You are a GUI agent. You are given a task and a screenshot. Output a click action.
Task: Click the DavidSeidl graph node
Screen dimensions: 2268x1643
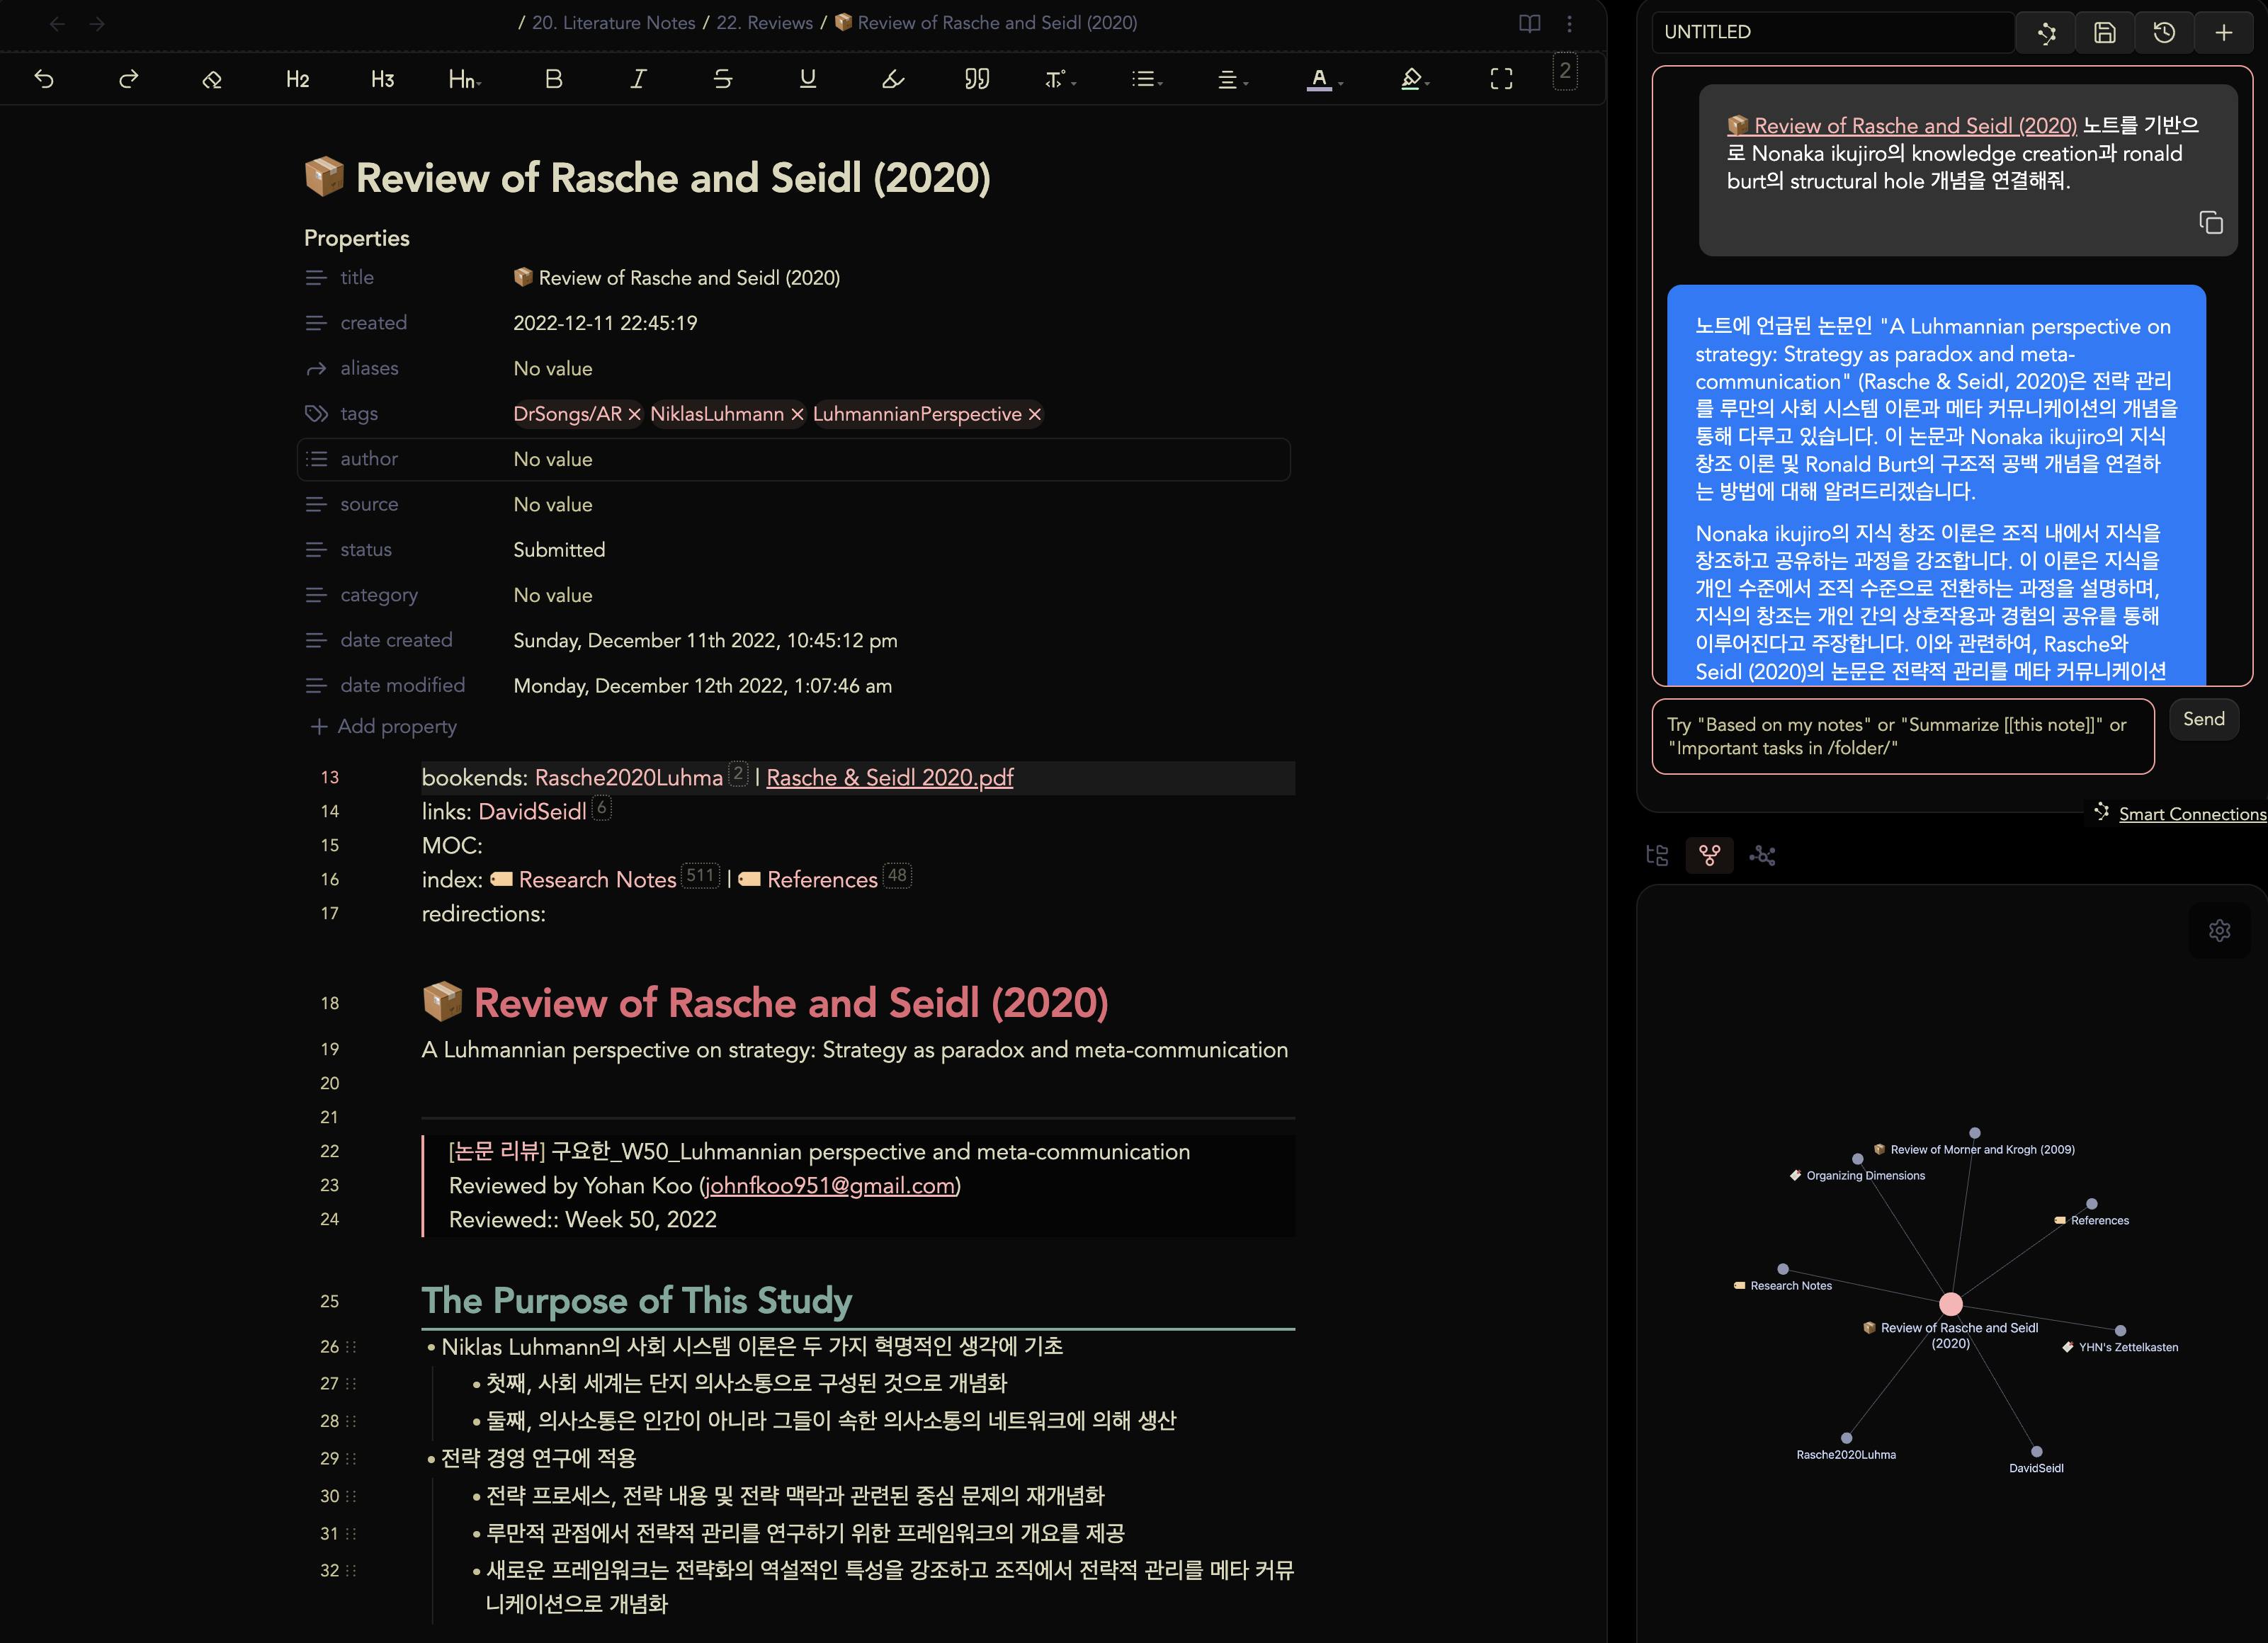(x=2036, y=1452)
